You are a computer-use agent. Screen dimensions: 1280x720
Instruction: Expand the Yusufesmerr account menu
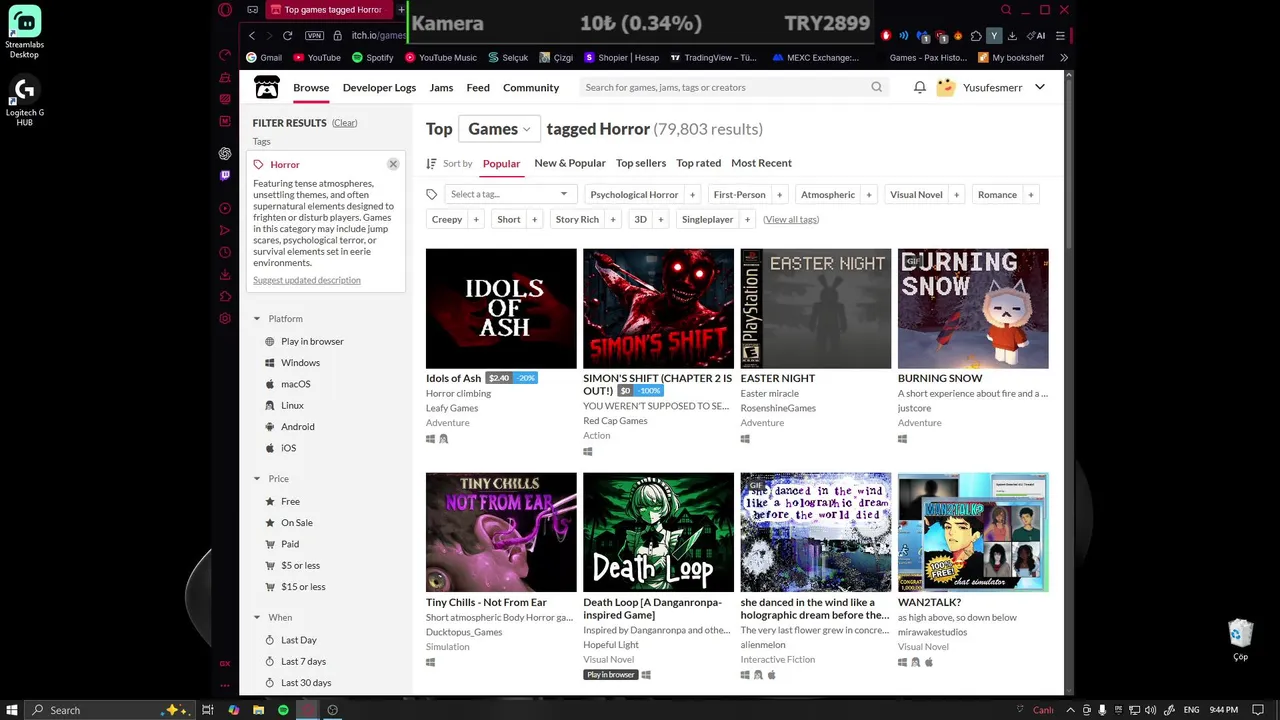[x=1040, y=87]
